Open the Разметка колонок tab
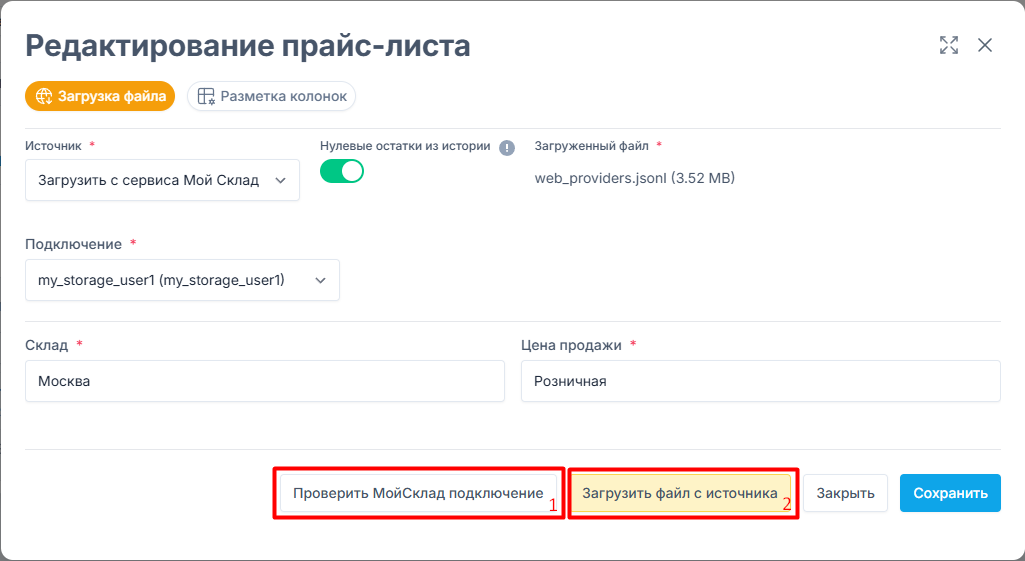The width and height of the screenshot is (1025, 561). click(271, 96)
